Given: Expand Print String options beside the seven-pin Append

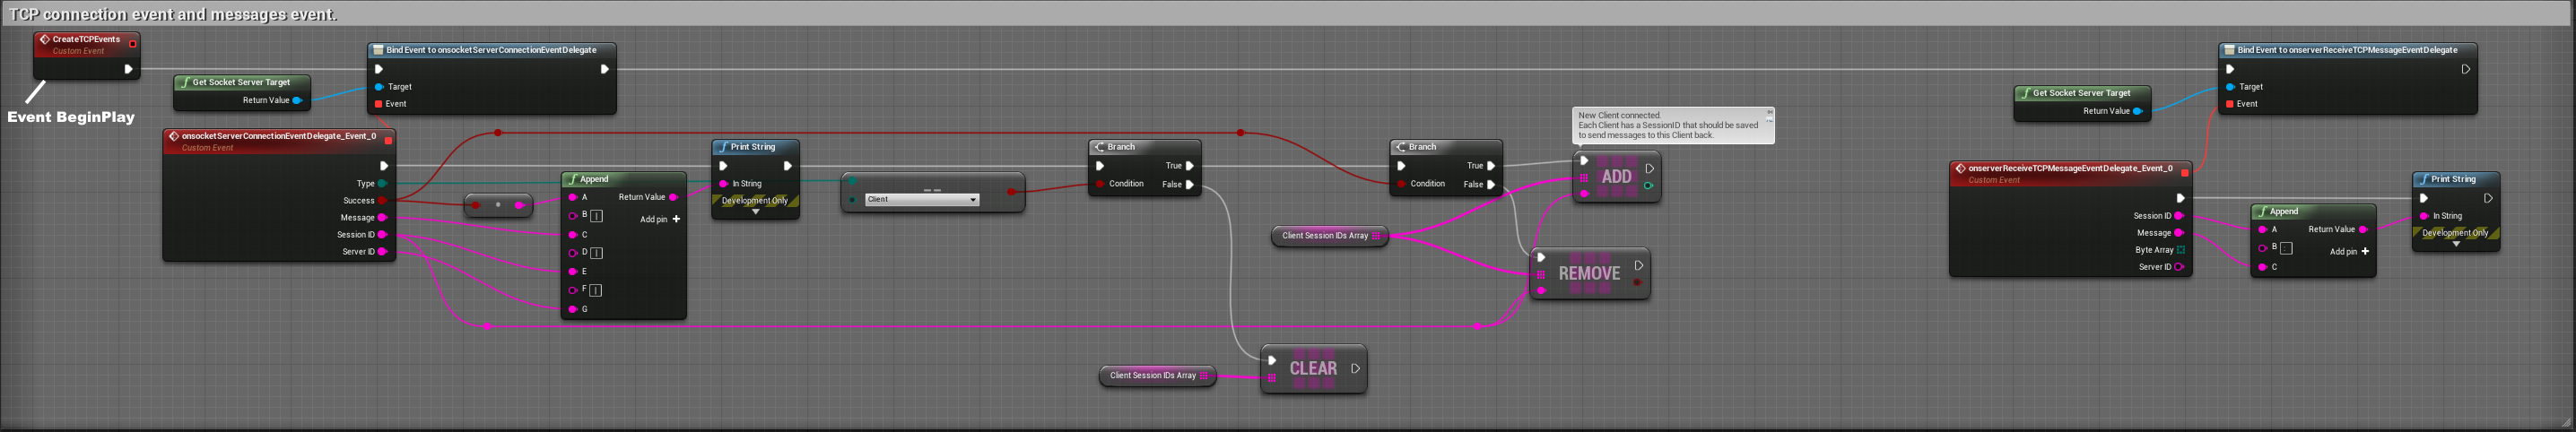Looking at the screenshot, I should click(755, 212).
